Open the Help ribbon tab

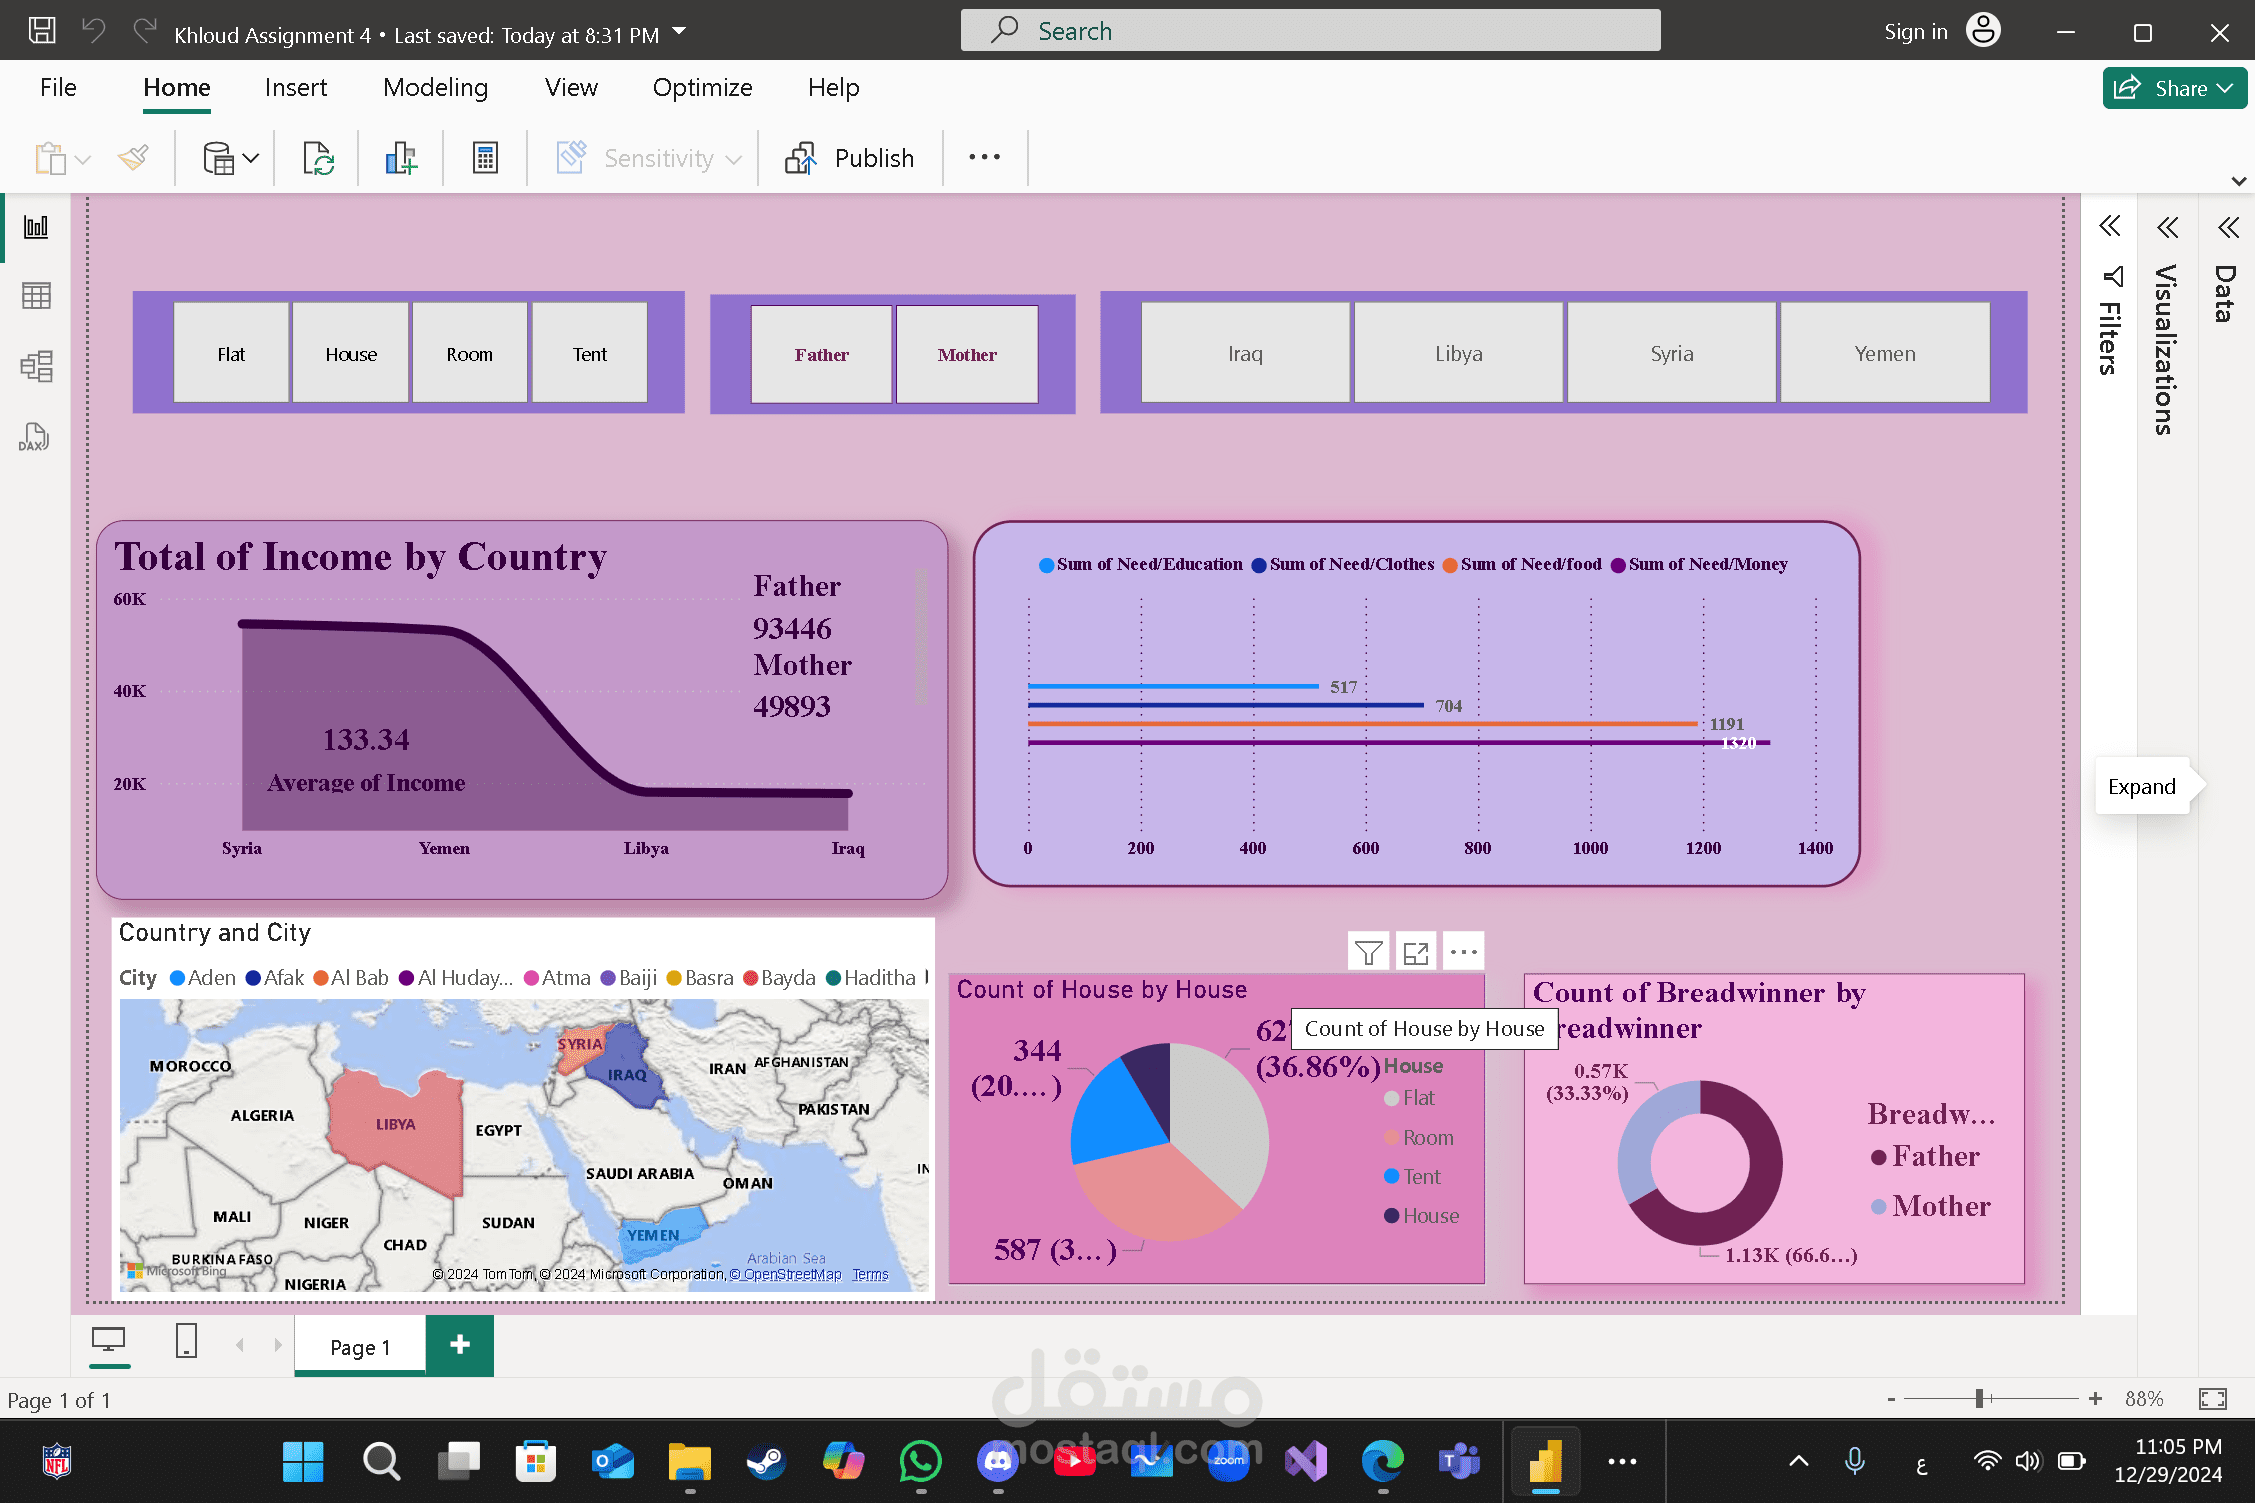[834, 88]
